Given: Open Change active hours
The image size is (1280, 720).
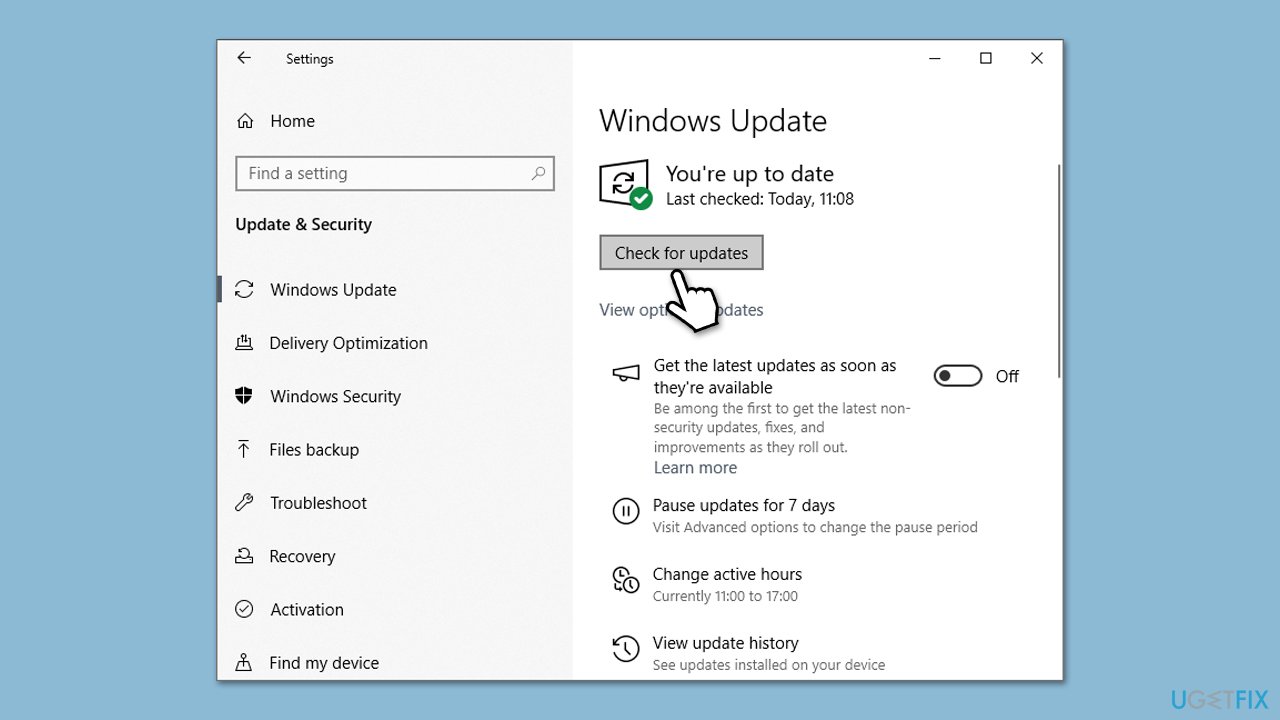Looking at the screenshot, I should pyautogui.click(x=727, y=574).
